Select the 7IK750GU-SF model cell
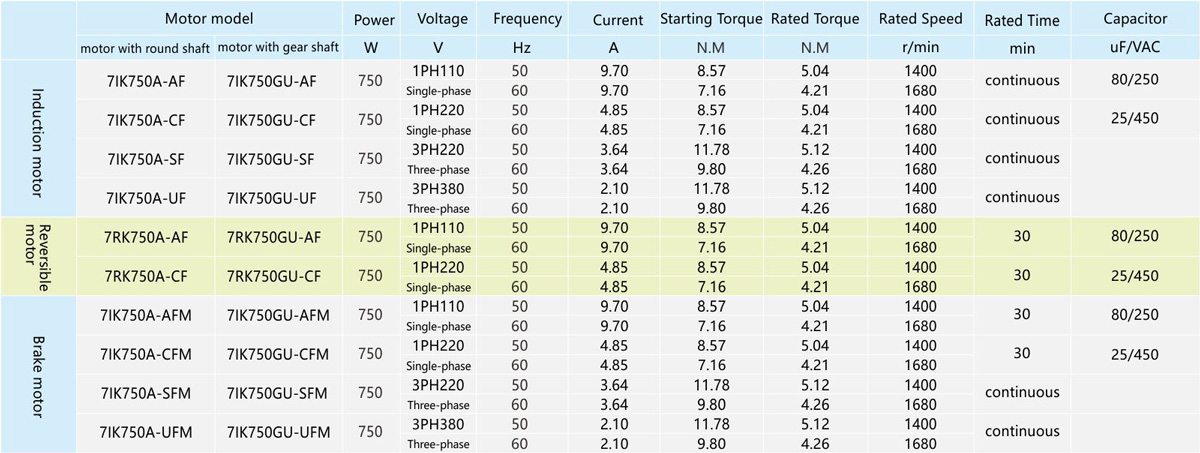1200x453 pixels. pyautogui.click(x=272, y=158)
